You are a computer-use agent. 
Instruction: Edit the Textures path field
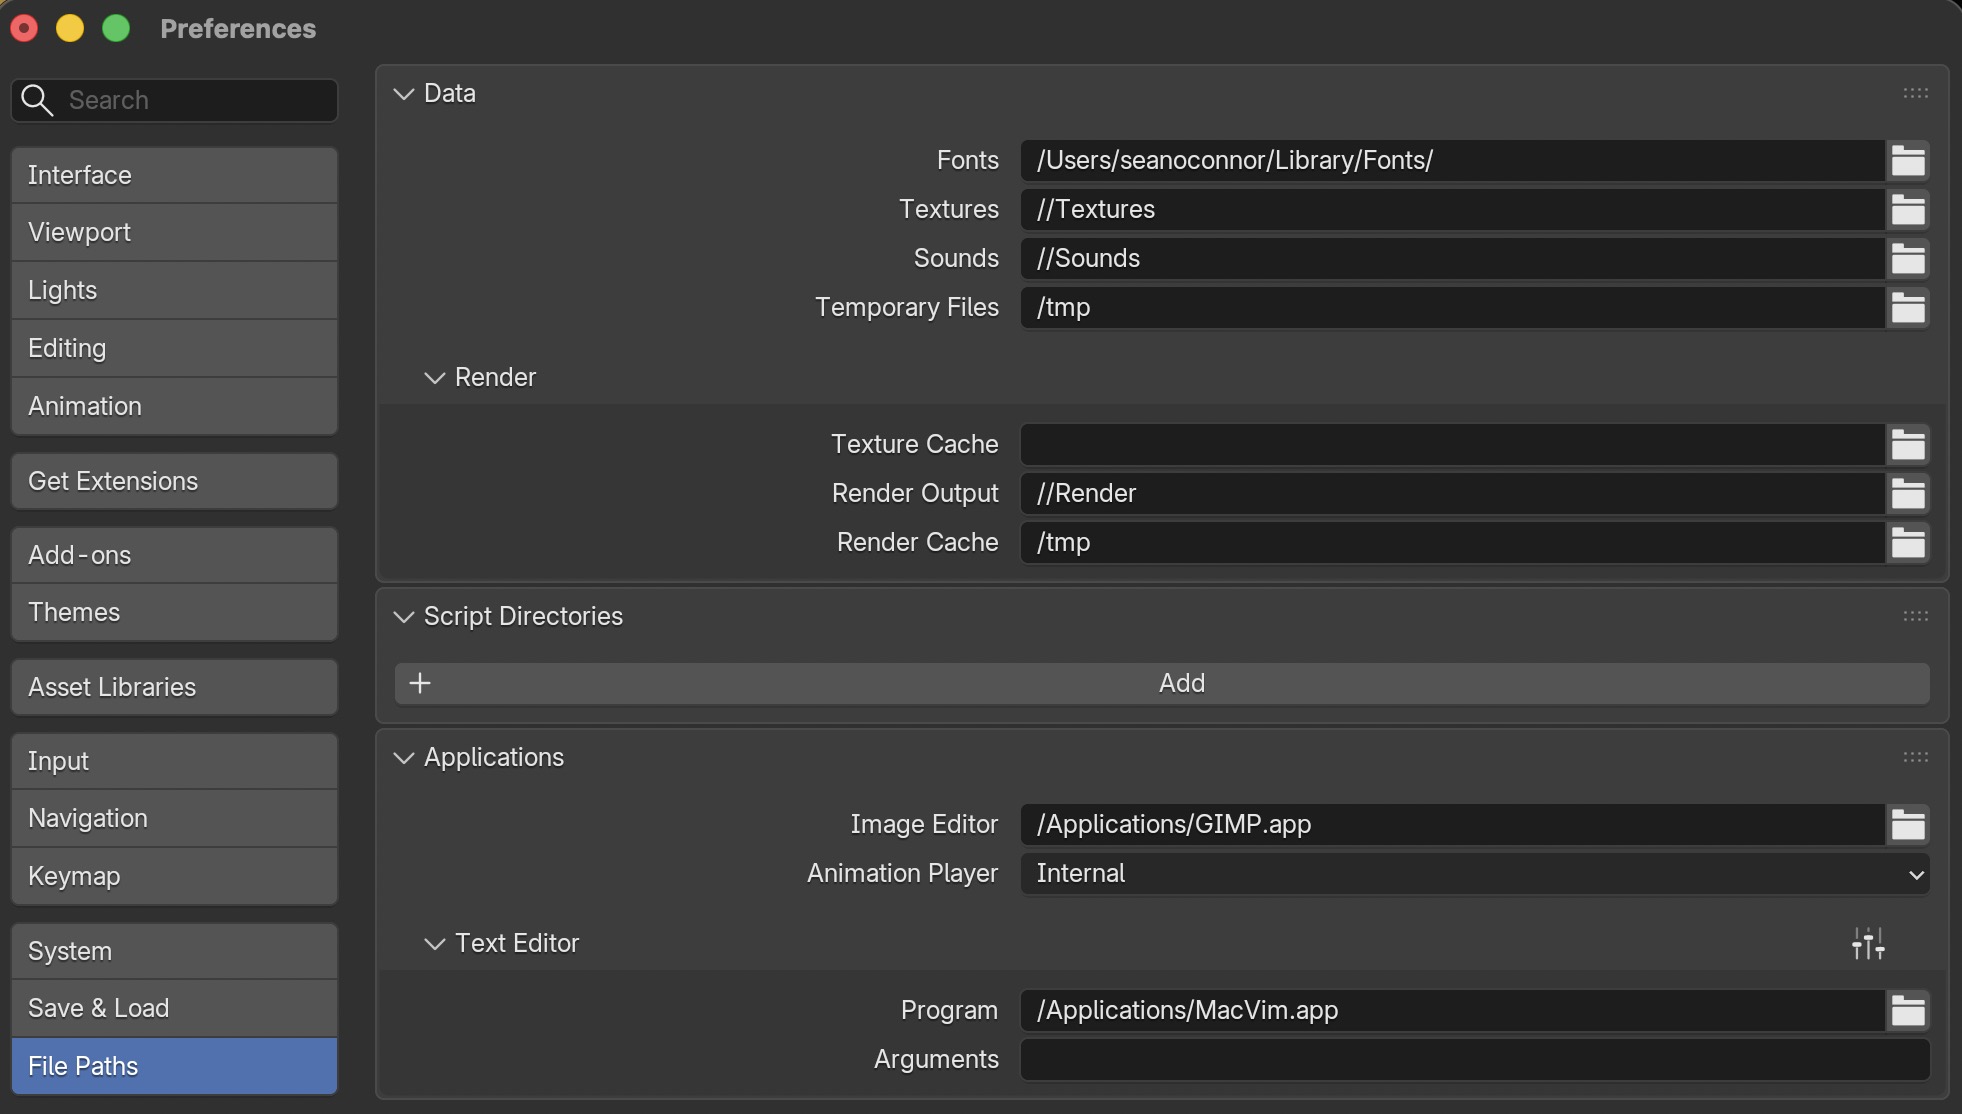tap(1453, 209)
